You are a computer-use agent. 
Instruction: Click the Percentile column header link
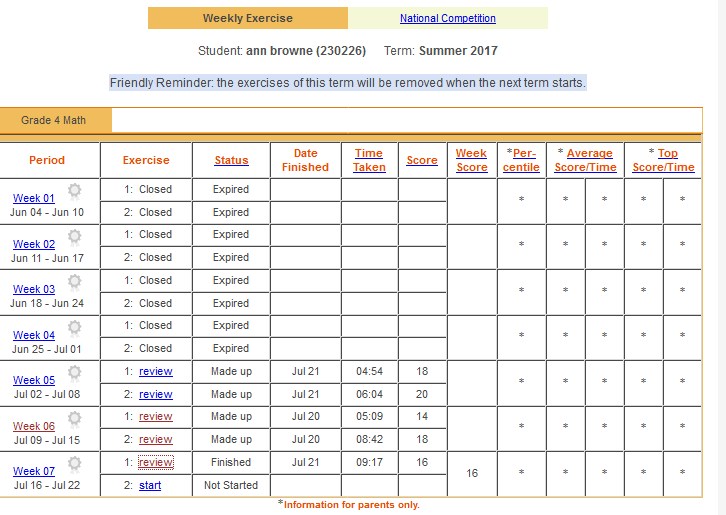click(521, 160)
